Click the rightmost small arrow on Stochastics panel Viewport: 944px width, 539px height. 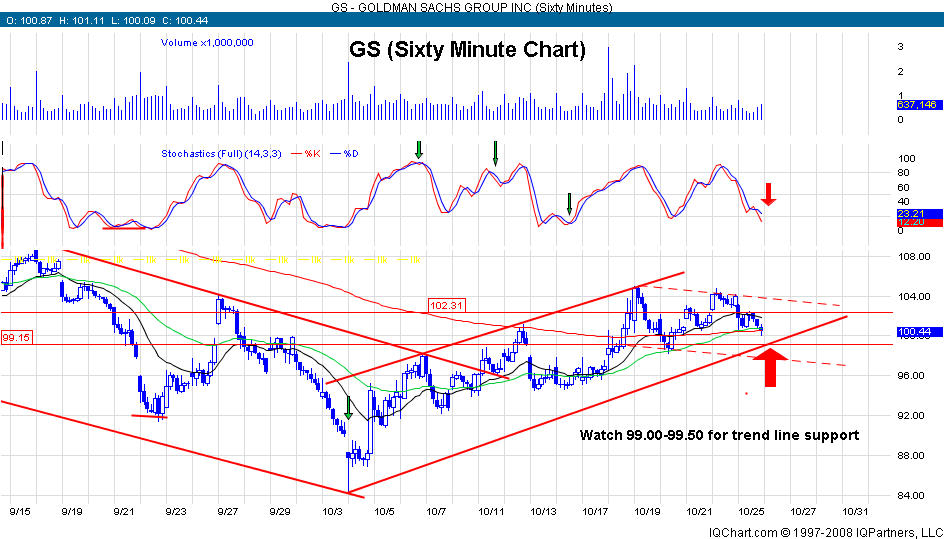(569, 204)
